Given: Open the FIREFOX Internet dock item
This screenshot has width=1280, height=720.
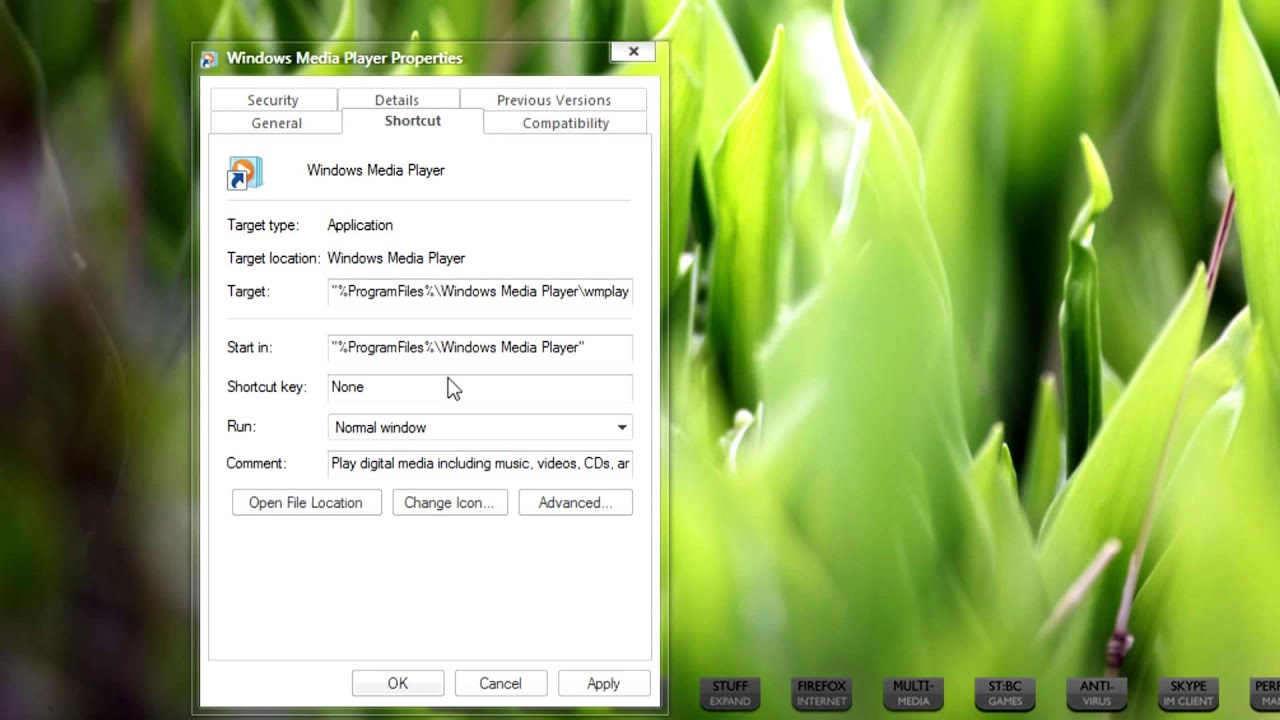Looking at the screenshot, I should pyautogui.click(x=821, y=693).
